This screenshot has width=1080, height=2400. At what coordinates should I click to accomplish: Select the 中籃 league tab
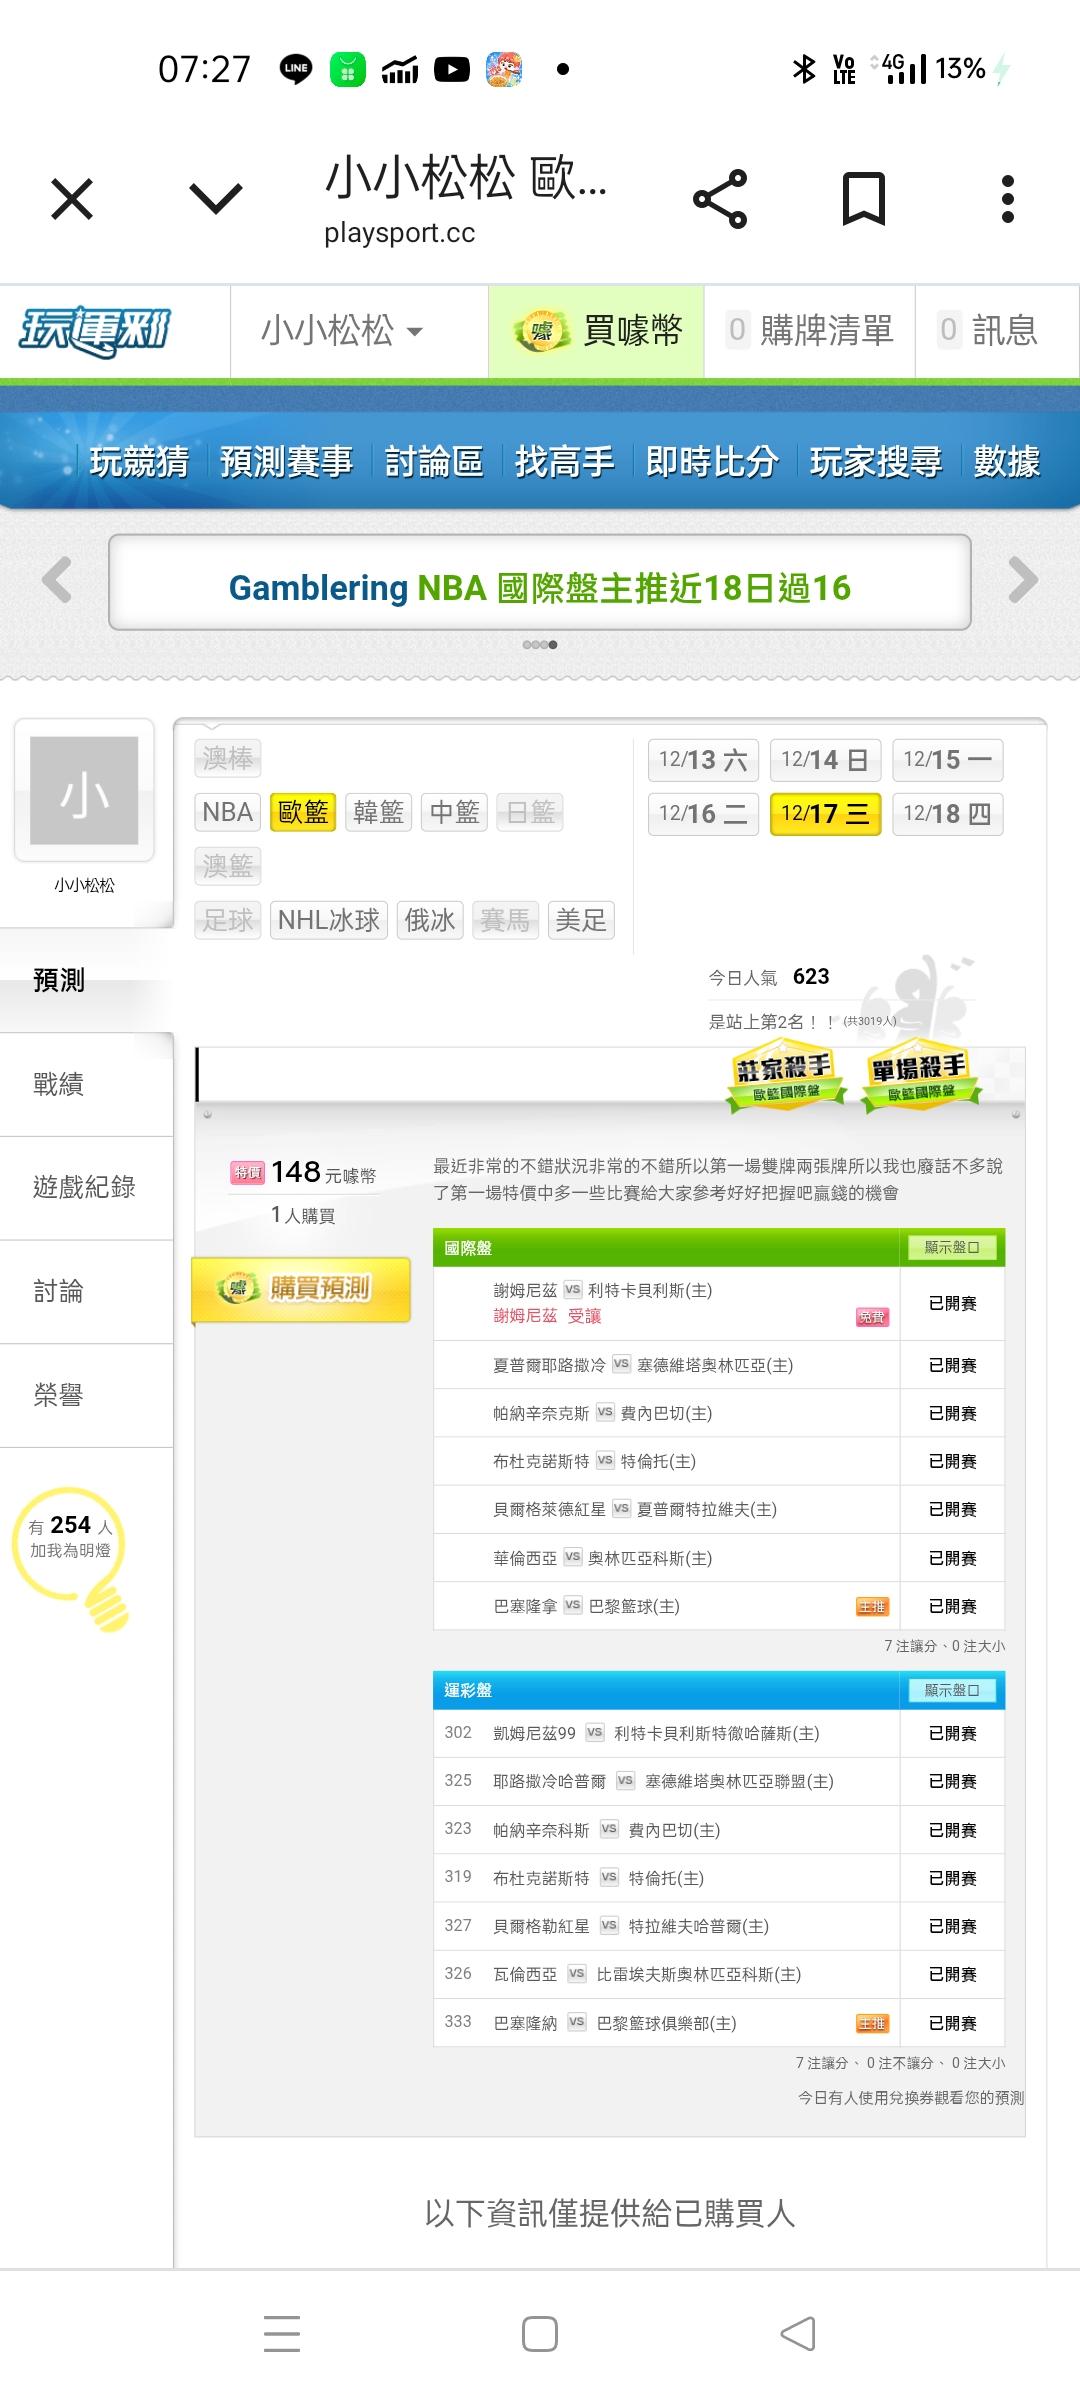click(x=454, y=812)
